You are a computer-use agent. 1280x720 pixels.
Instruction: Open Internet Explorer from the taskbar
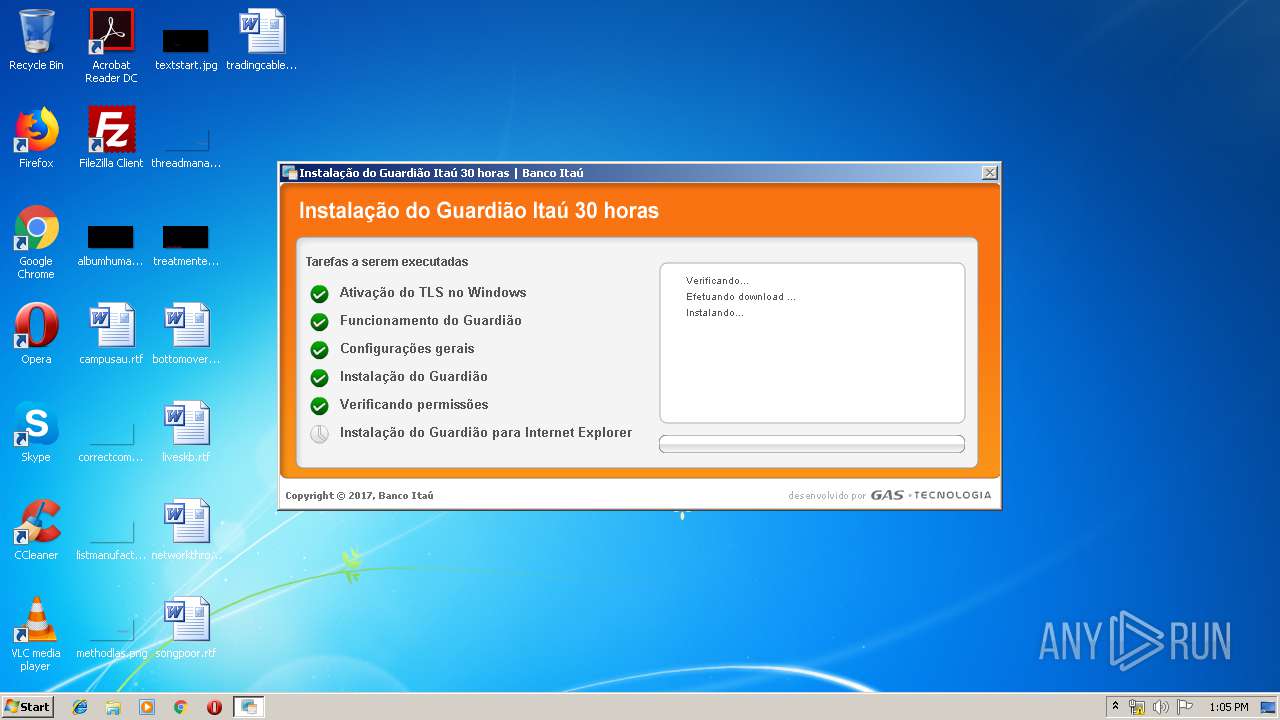tap(80, 707)
